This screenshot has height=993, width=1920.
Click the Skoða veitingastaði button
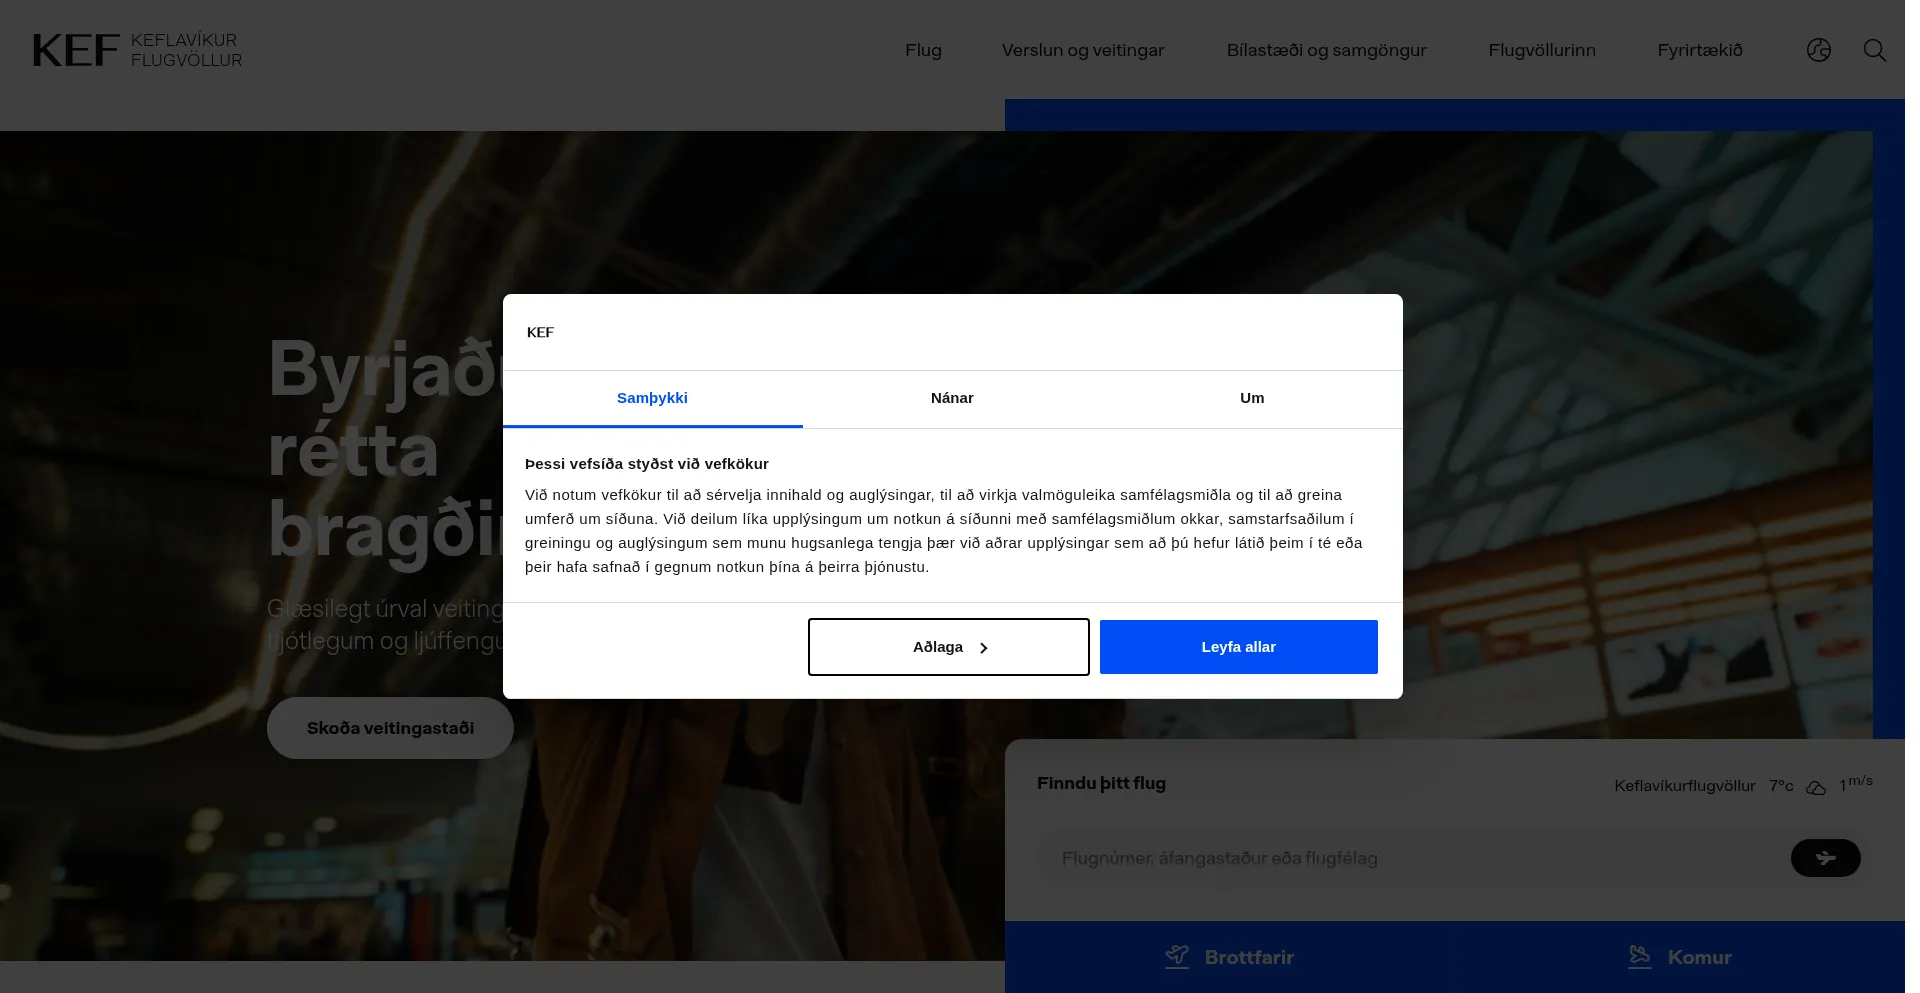point(390,728)
